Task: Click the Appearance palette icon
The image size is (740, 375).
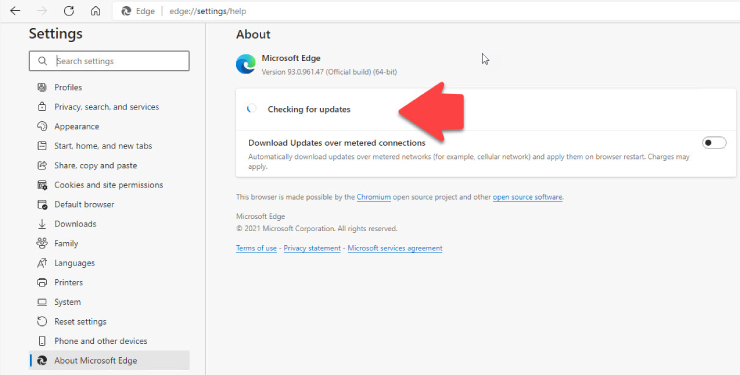Action: 42,126
